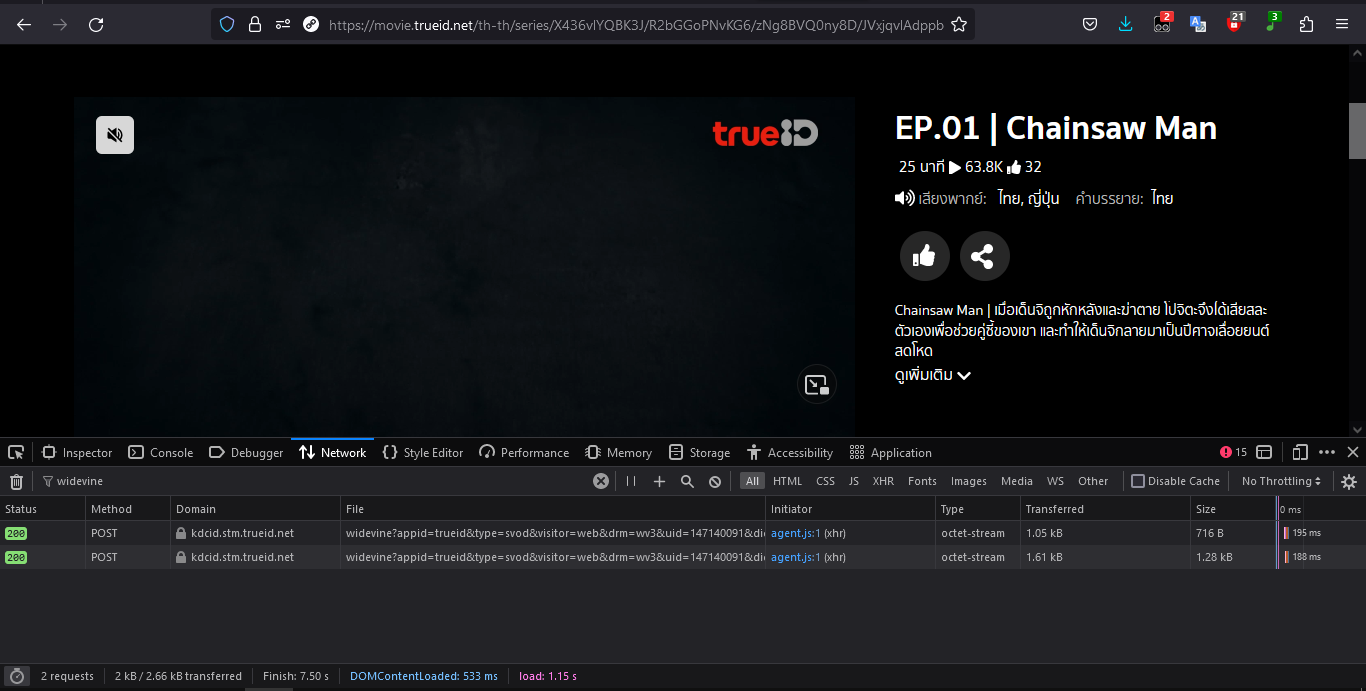Click the page vertical scrollbar thumb
1366x691 pixels.
[x=1357, y=131]
